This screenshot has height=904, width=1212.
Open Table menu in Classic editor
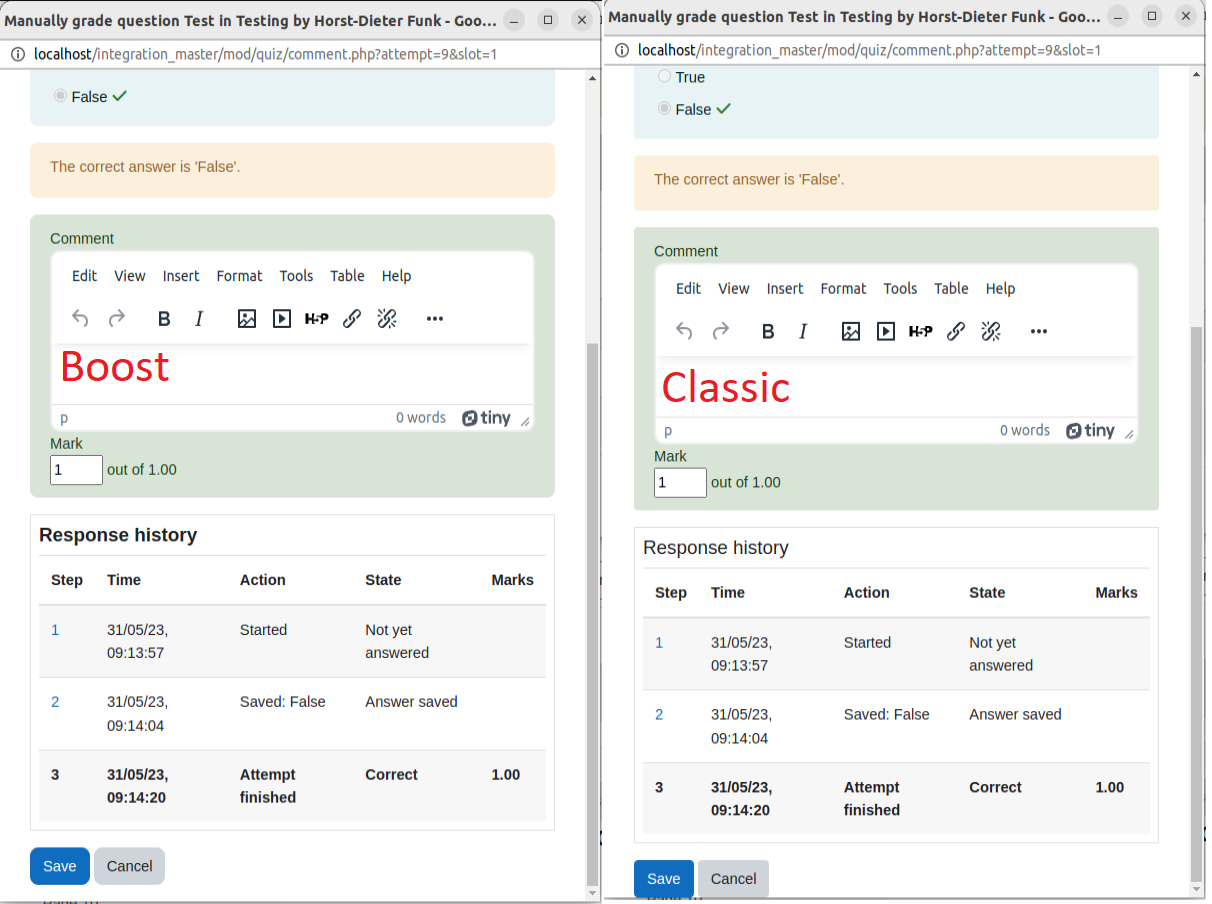click(x=952, y=289)
